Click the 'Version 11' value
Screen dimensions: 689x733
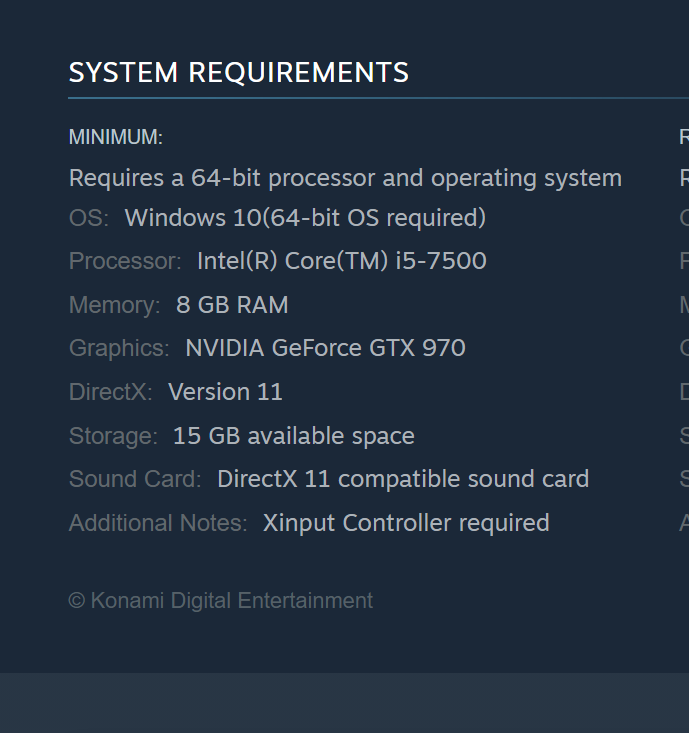coord(225,392)
